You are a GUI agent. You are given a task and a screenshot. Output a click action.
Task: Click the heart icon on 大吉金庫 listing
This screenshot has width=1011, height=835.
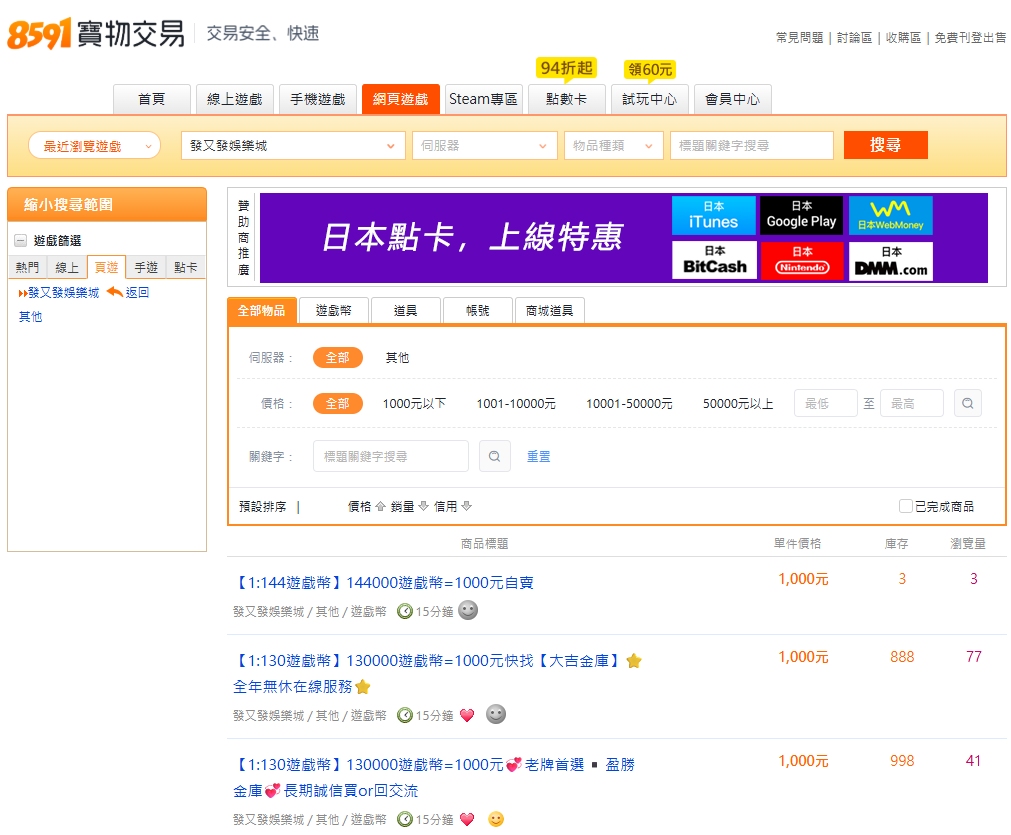467,714
